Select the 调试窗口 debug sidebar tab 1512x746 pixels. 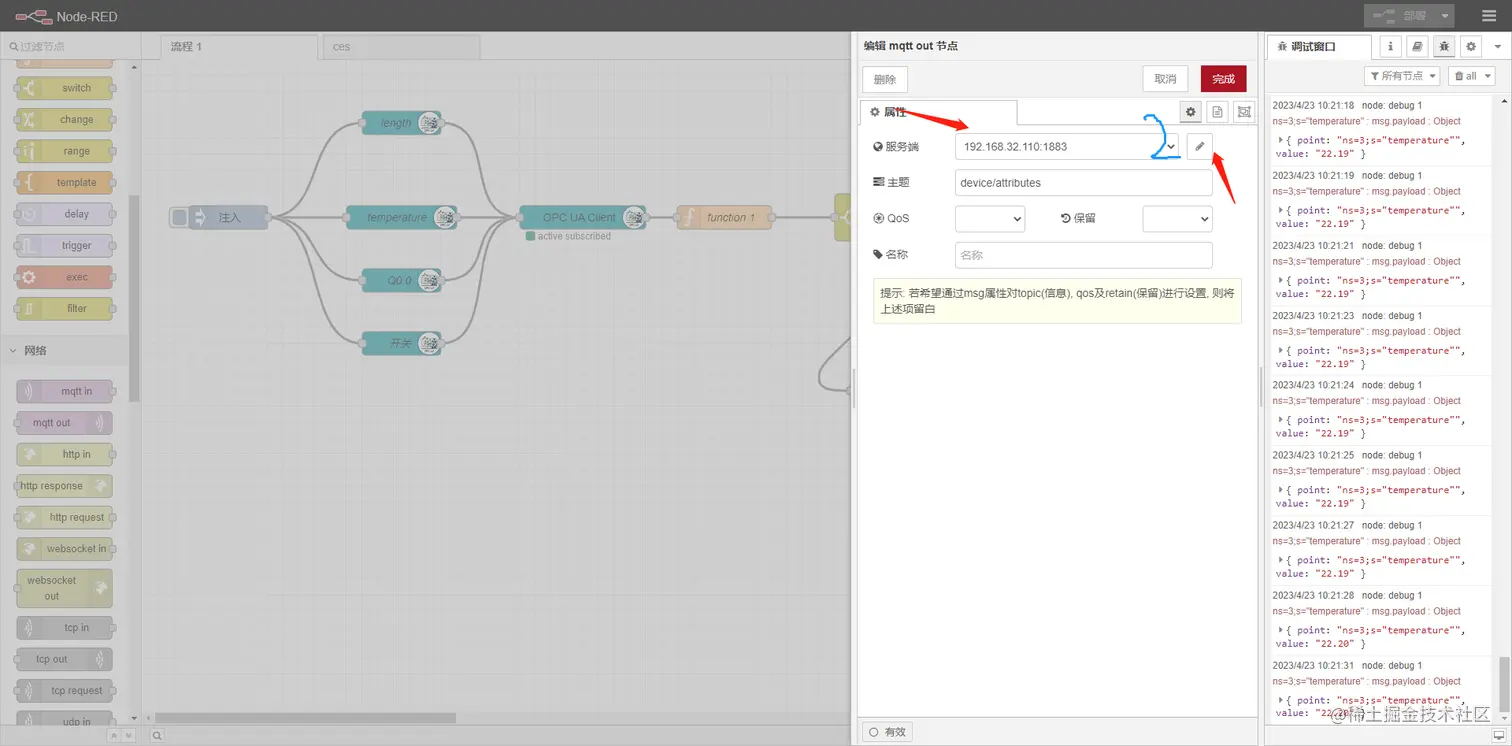(x=1319, y=46)
